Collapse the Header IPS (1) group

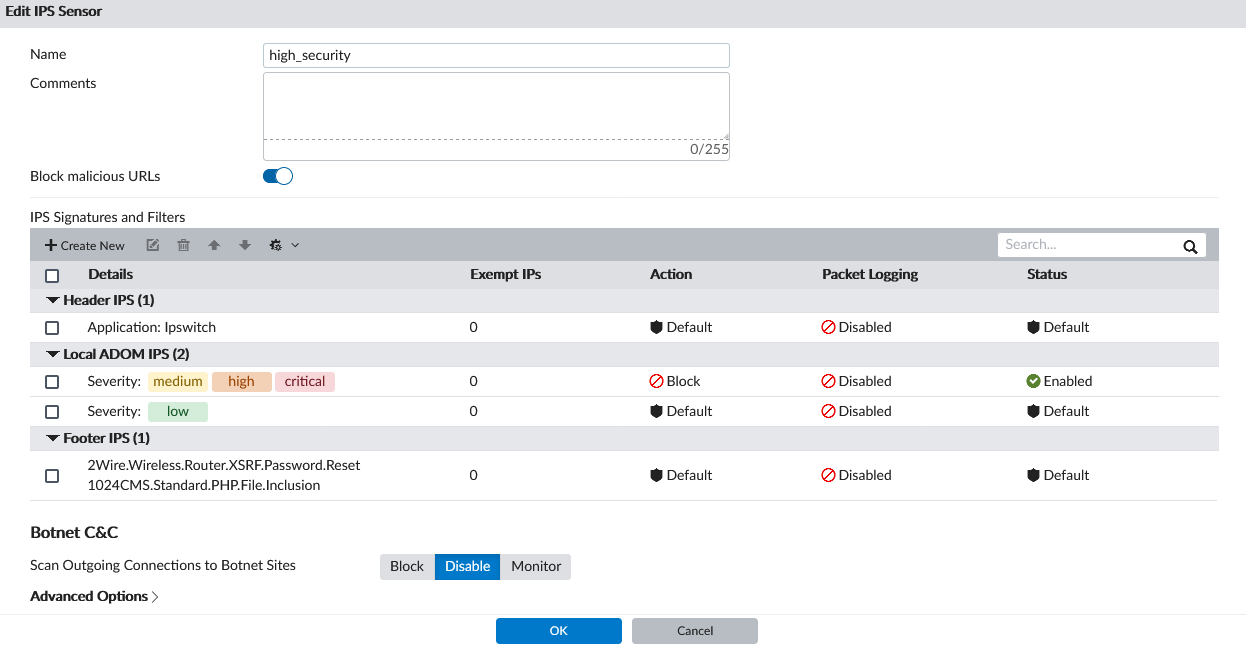point(53,300)
